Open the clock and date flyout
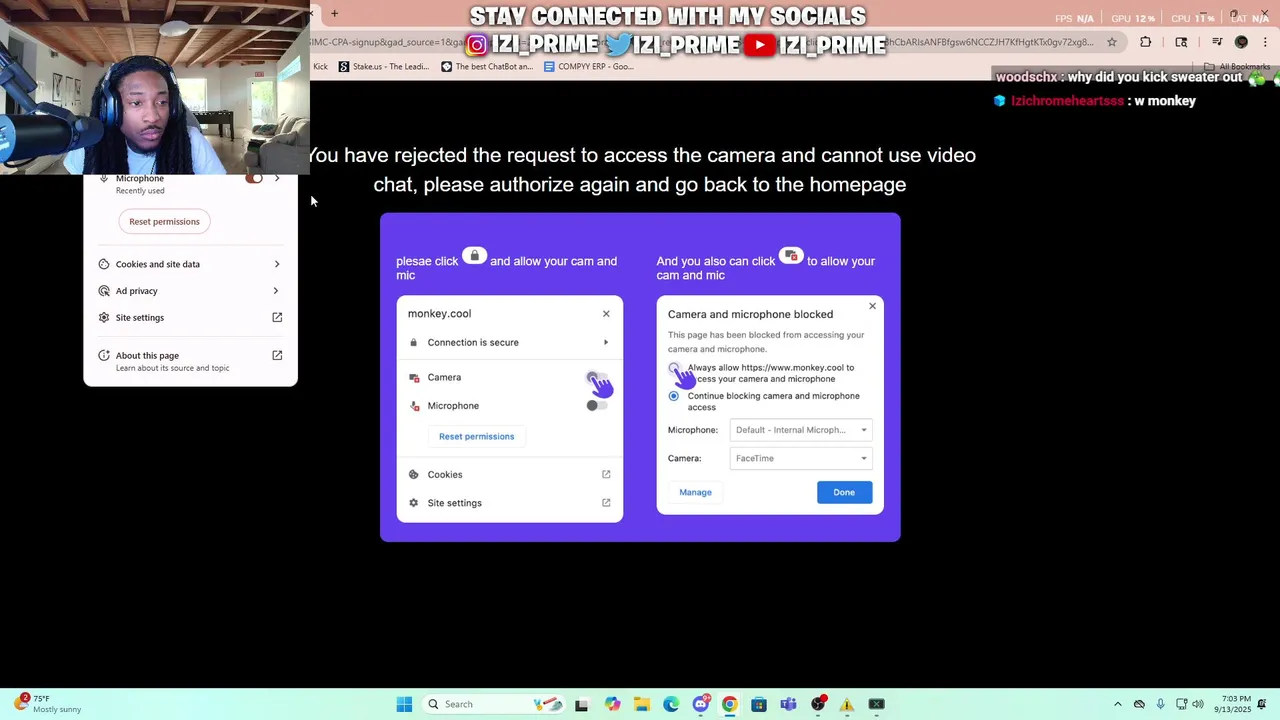Viewport: 1280px width, 720px height. coord(1233,704)
